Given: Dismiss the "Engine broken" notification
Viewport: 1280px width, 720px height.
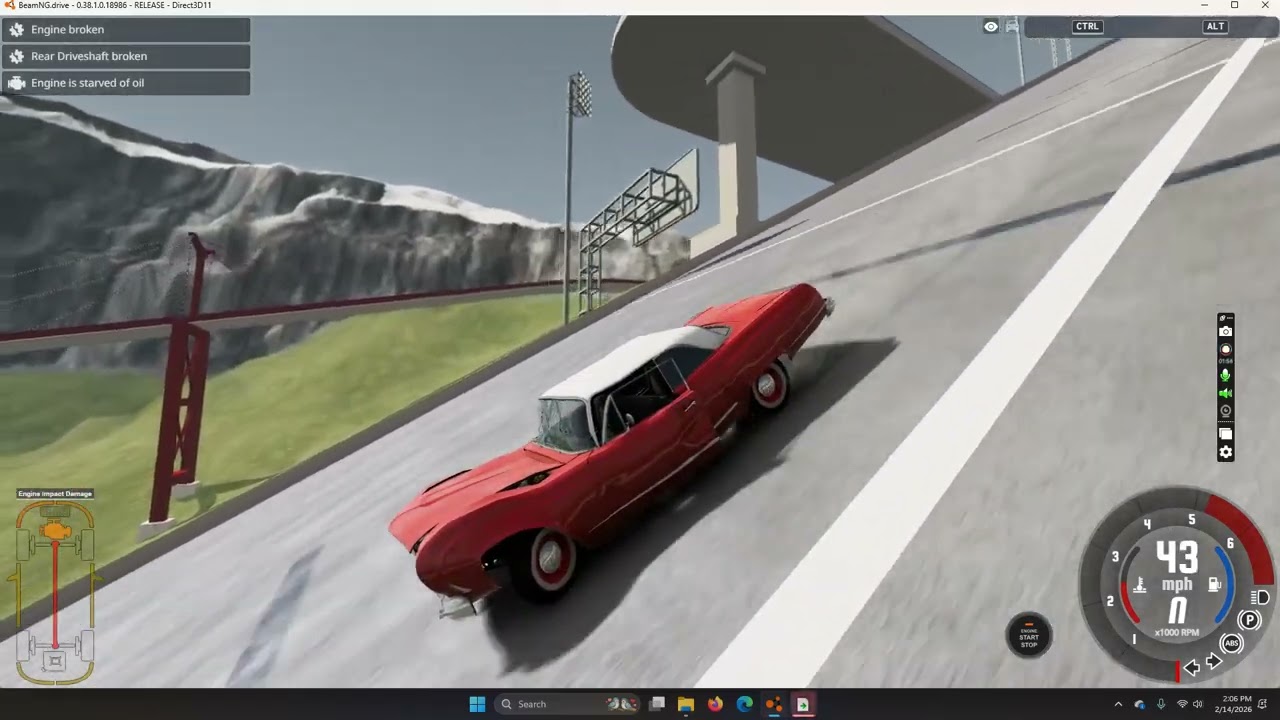Looking at the screenshot, I should (x=126, y=30).
